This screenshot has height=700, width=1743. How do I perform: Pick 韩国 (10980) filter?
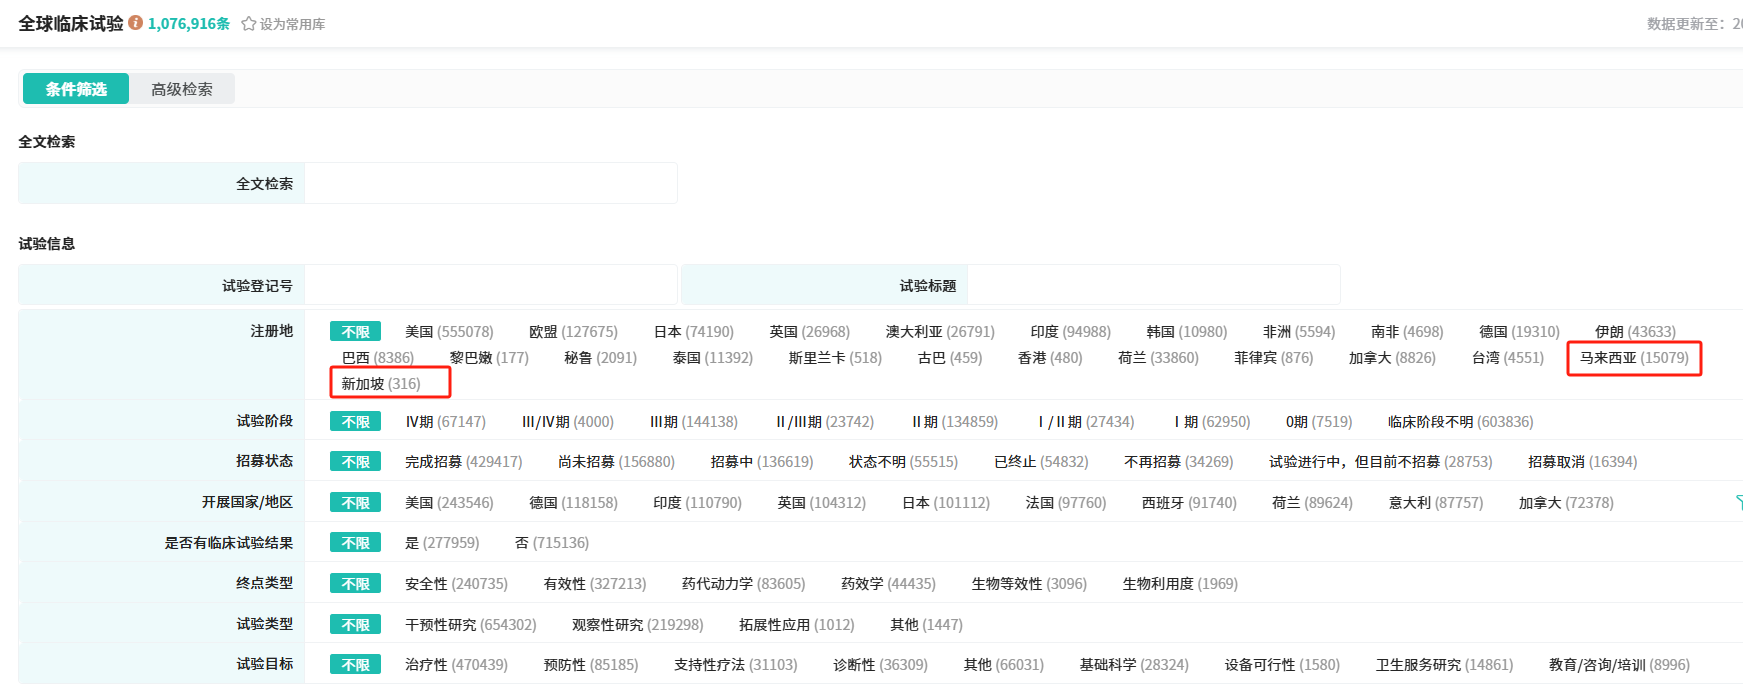click(1187, 332)
